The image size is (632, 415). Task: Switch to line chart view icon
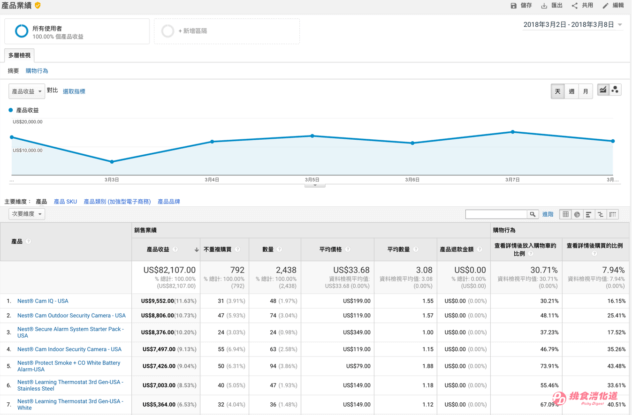[x=603, y=90]
